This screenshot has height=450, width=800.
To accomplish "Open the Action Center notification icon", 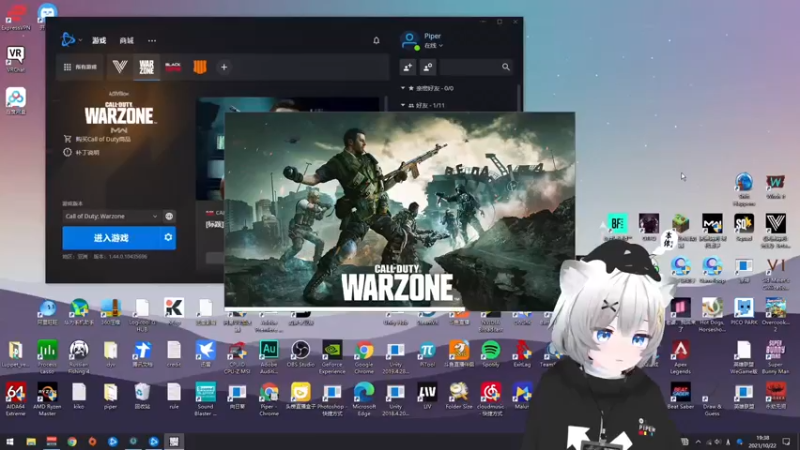I will coord(786,442).
